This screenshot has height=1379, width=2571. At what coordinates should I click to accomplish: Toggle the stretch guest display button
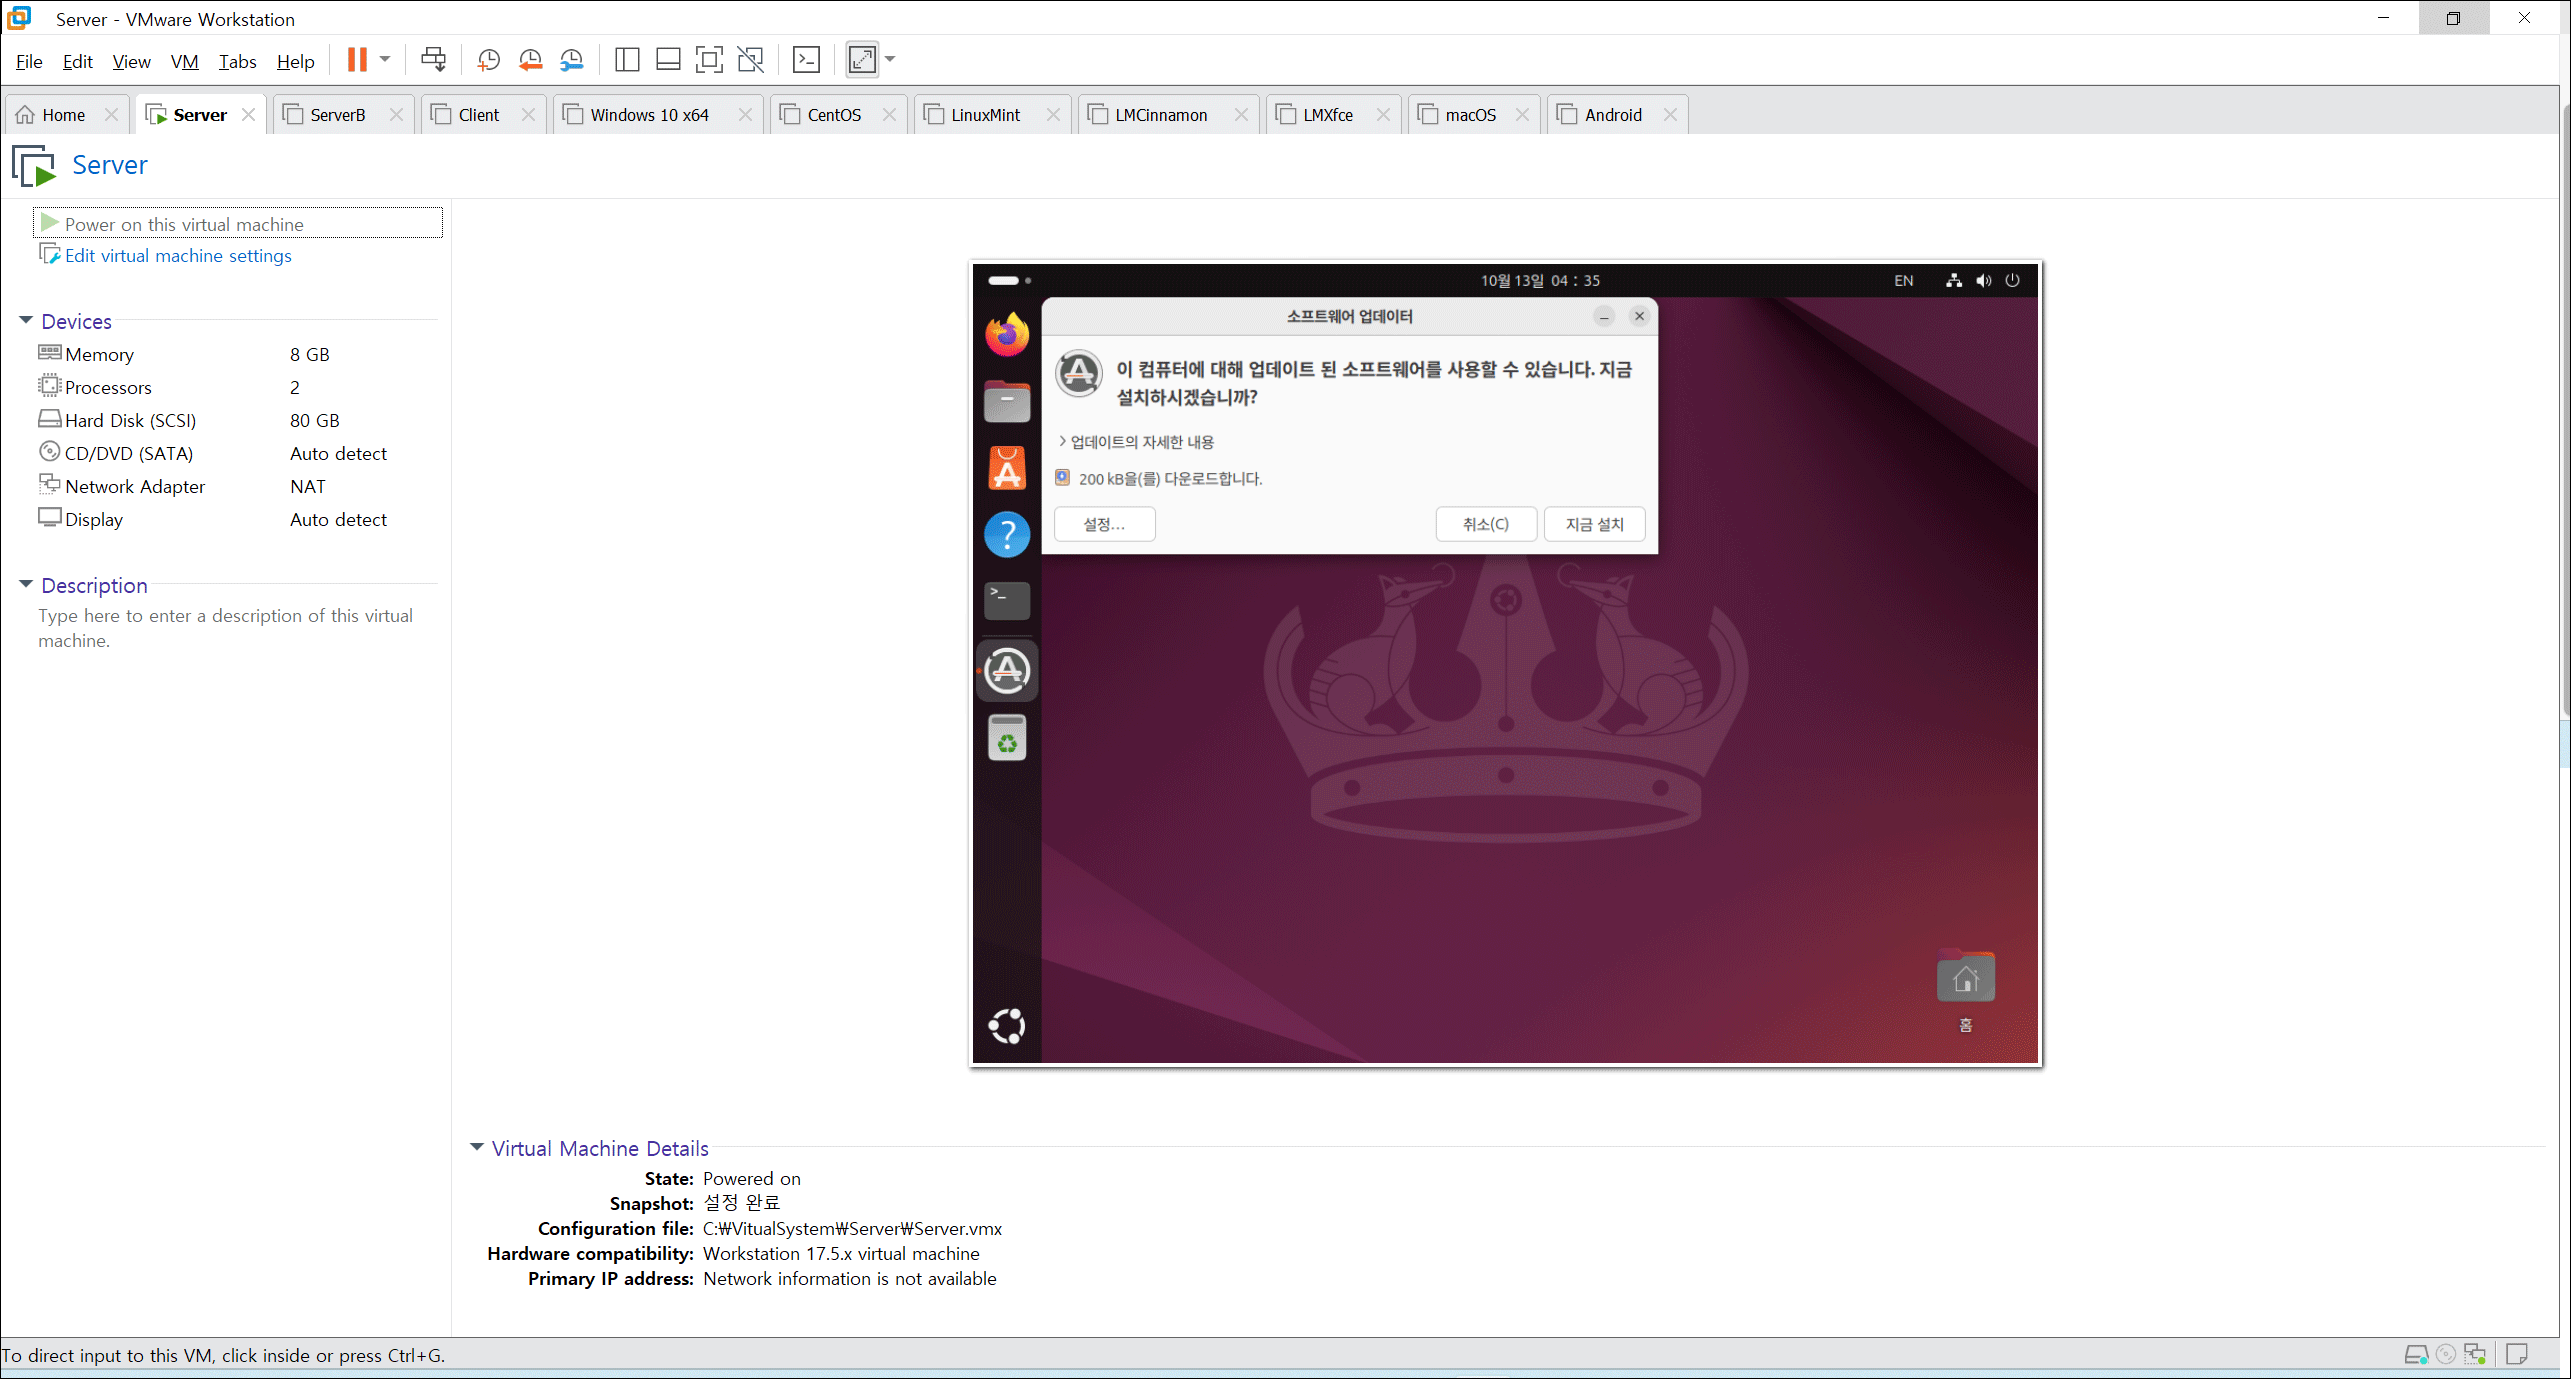(x=862, y=60)
